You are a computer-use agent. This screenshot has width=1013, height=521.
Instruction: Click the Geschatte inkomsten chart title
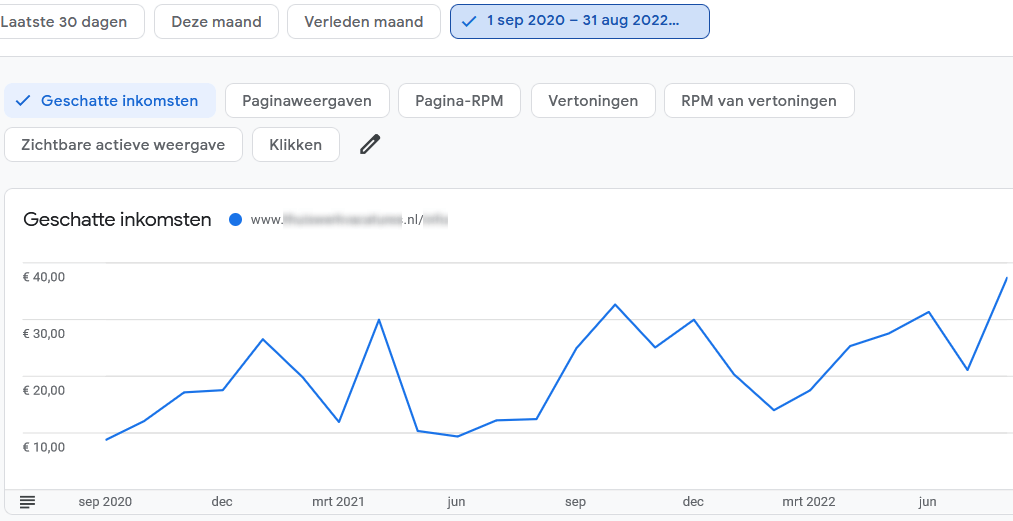[x=117, y=220]
